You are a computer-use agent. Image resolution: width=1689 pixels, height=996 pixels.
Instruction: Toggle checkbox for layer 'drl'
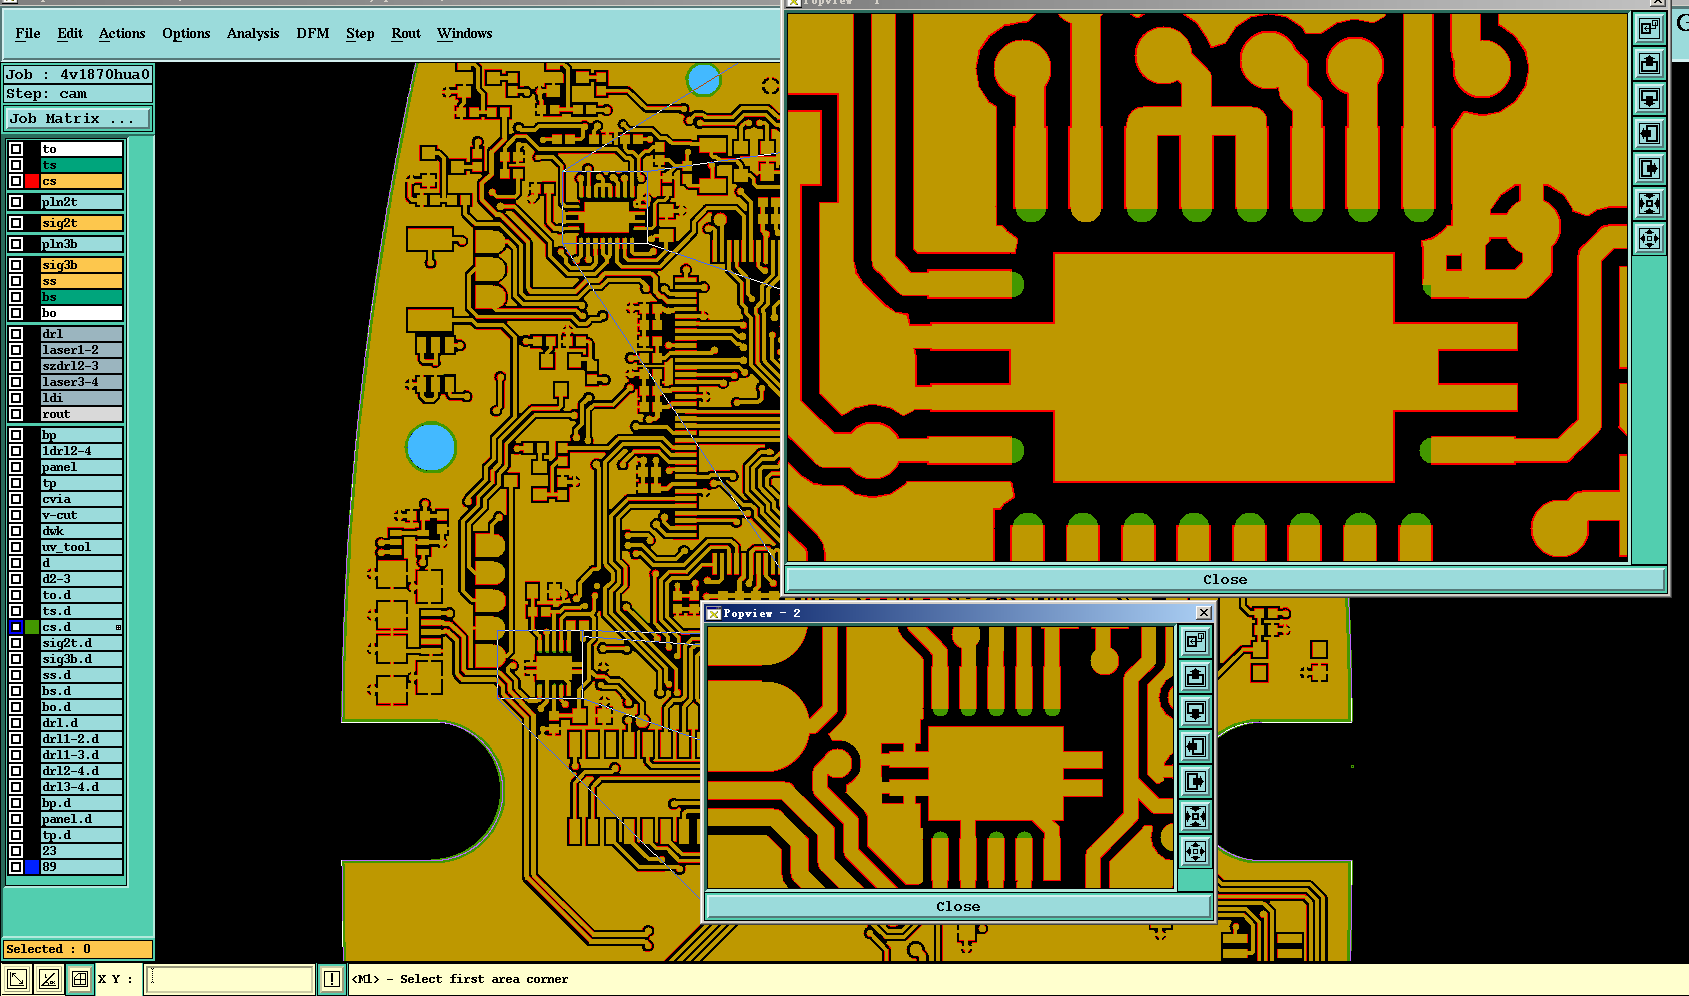click(16, 334)
